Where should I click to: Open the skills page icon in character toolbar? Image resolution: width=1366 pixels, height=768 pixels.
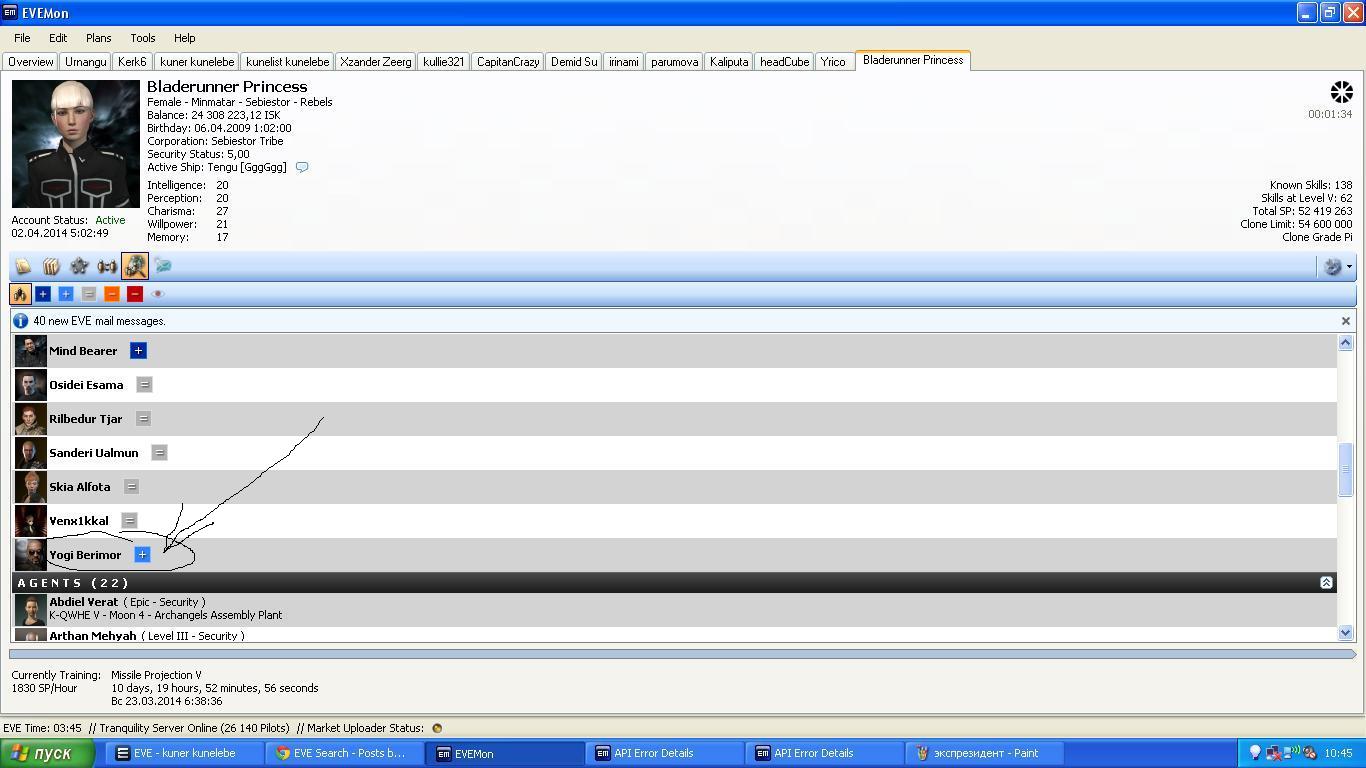coord(23,266)
